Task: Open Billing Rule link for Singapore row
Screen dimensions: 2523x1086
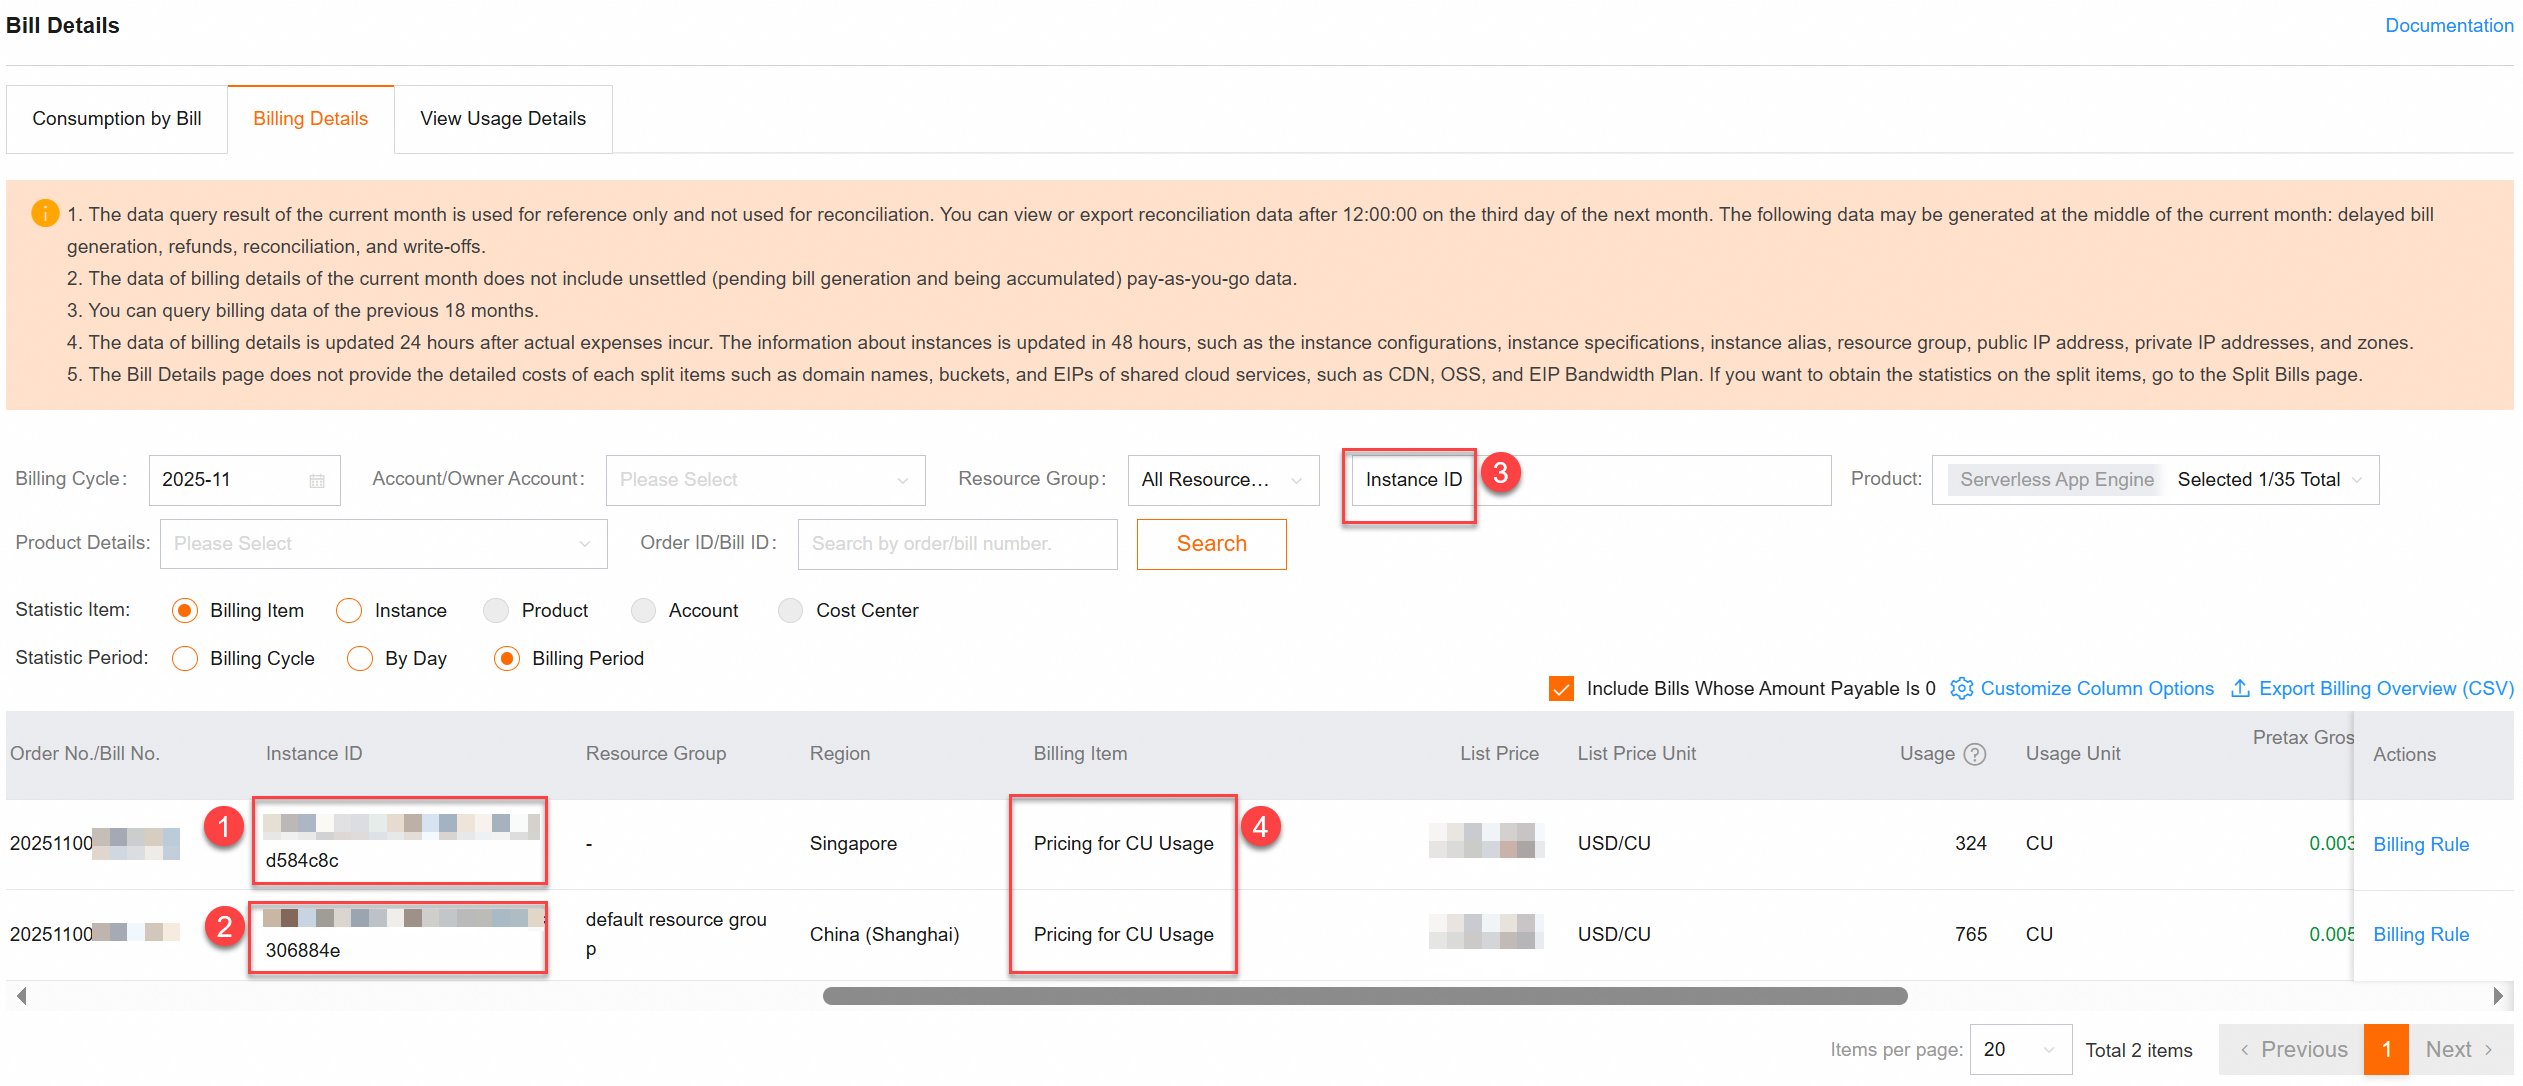Action: click(x=2420, y=844)
